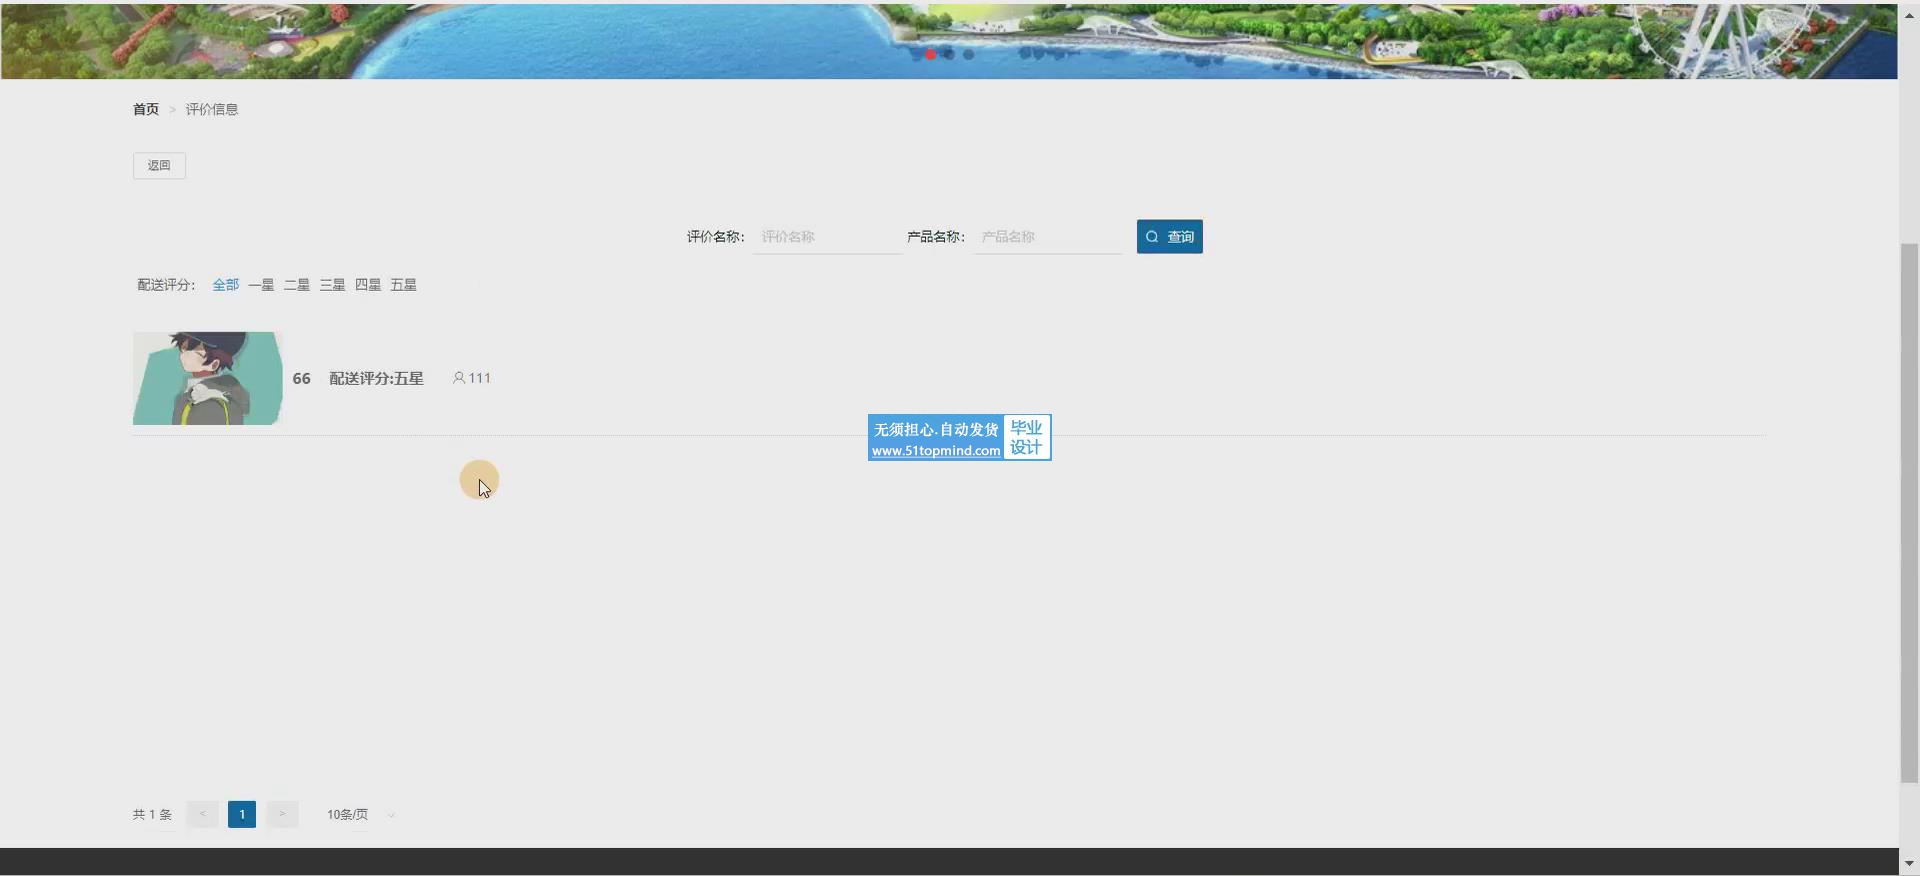Open the review avatar thumbnail

(208, 378)
